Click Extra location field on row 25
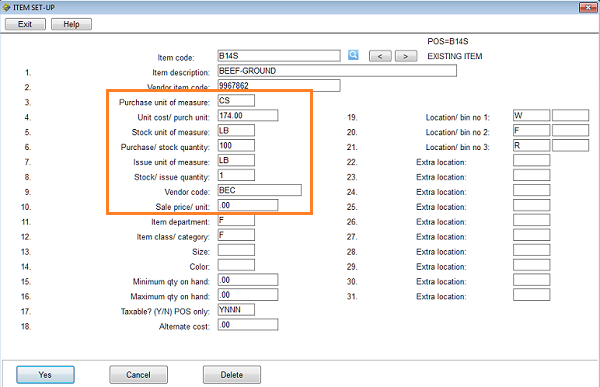This screenshot has width=600, height=387. [532, 205]
